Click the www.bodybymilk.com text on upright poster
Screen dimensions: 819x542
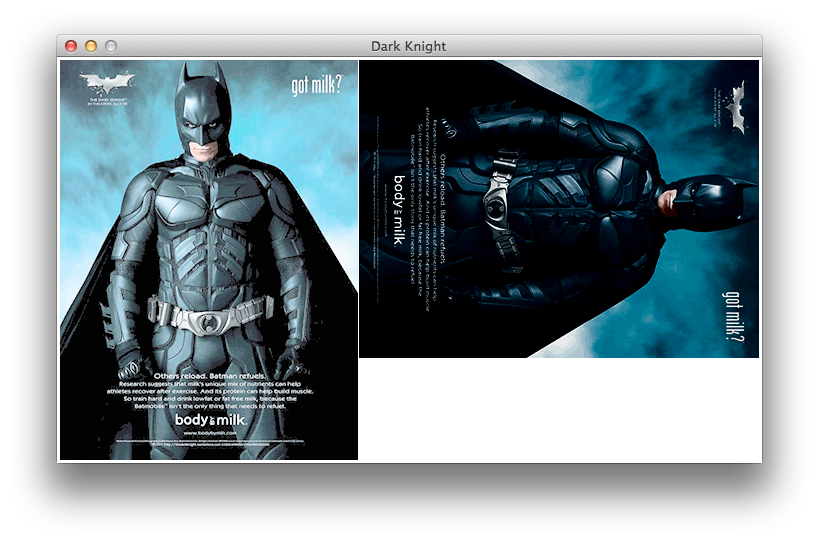coord(210,433)
